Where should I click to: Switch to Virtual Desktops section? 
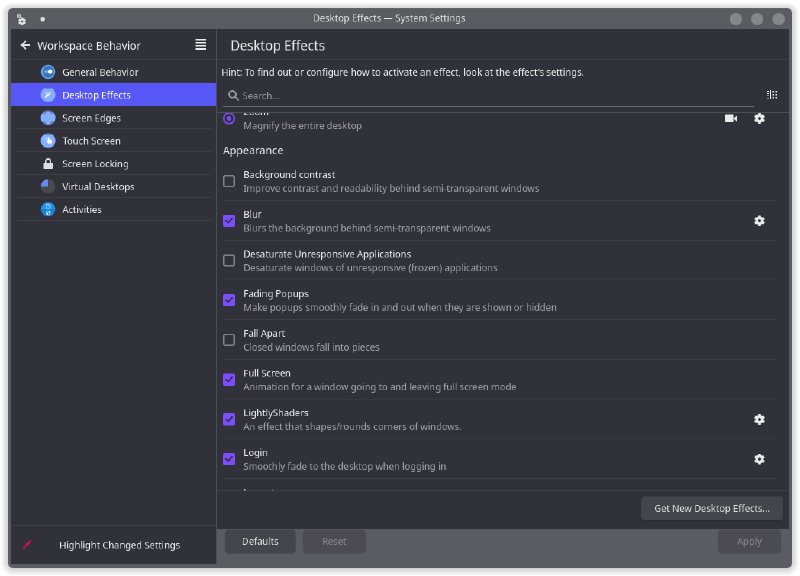98,187
